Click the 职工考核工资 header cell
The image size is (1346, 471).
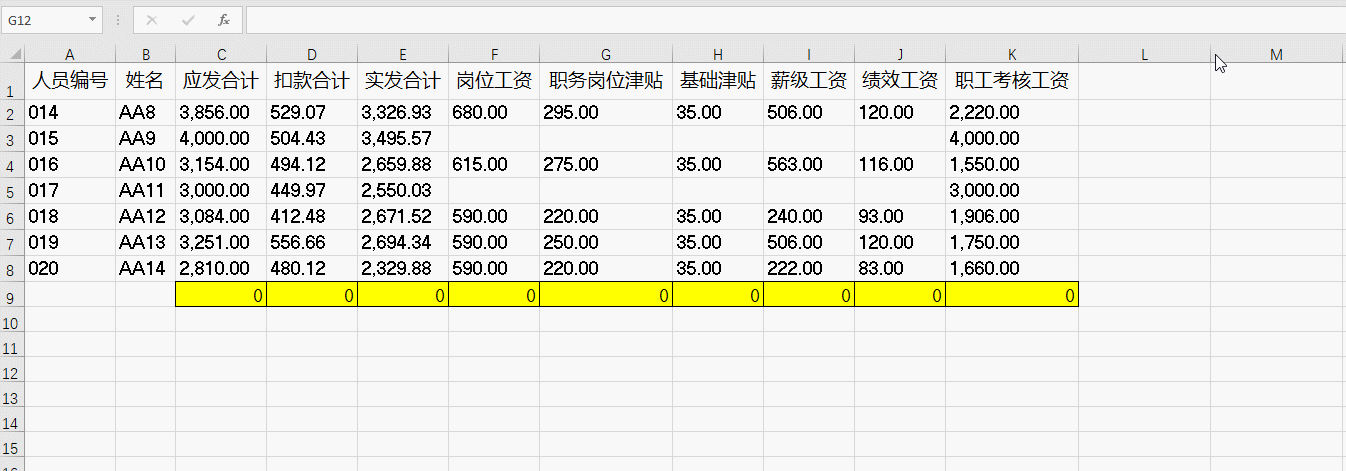click(x=1012, y=82)
